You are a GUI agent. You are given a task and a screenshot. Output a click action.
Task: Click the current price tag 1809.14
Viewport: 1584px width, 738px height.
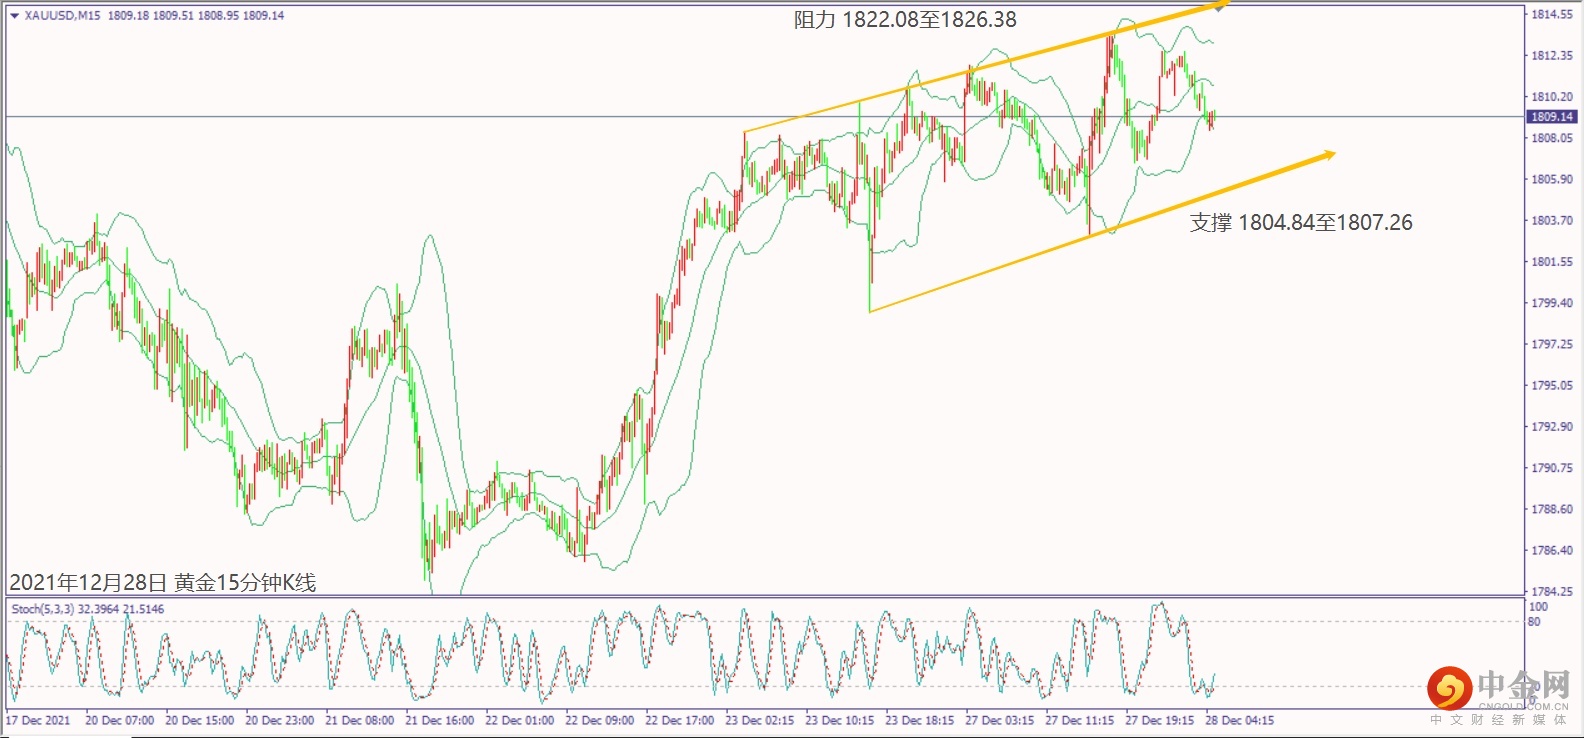(1551, 117)
